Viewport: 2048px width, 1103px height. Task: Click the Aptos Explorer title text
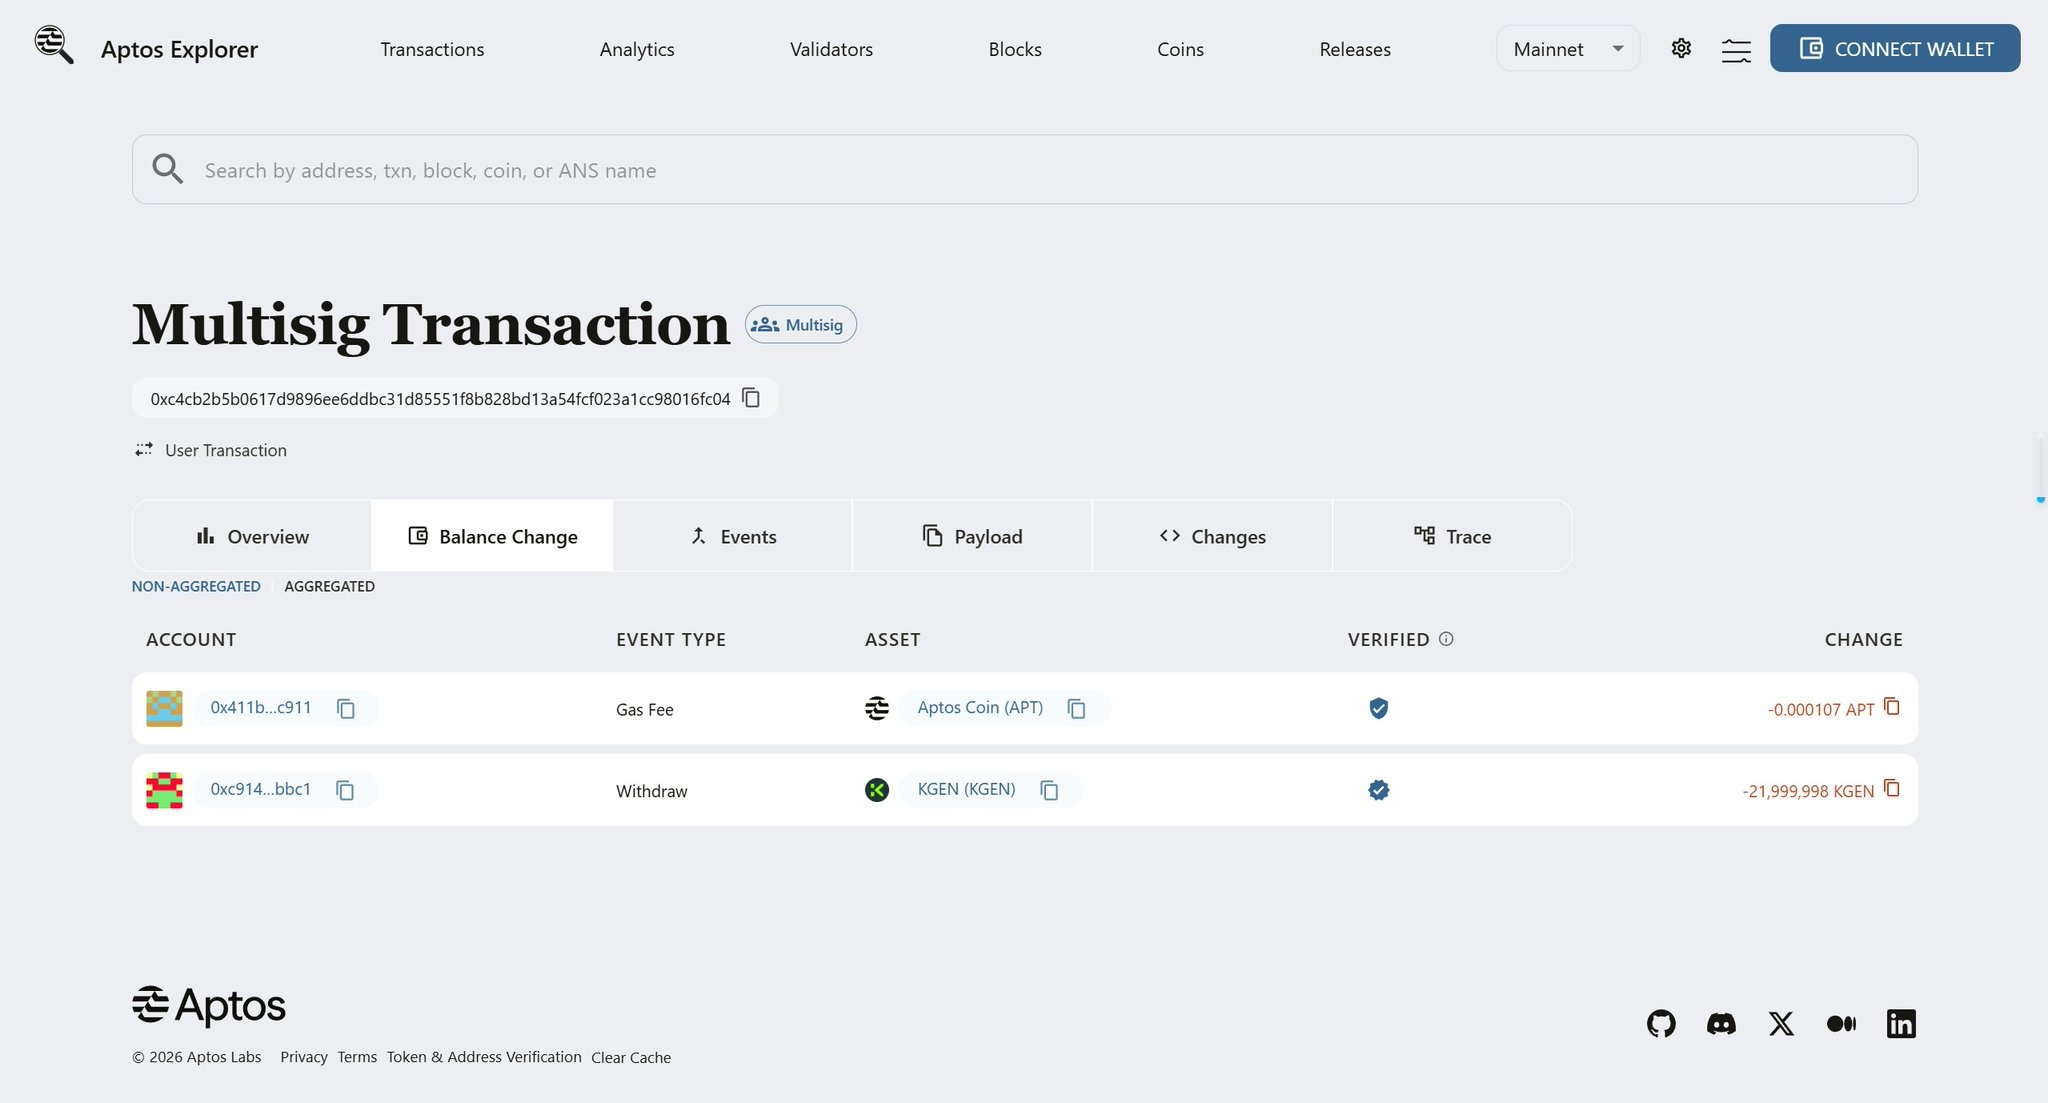click(x=179, y=49)
